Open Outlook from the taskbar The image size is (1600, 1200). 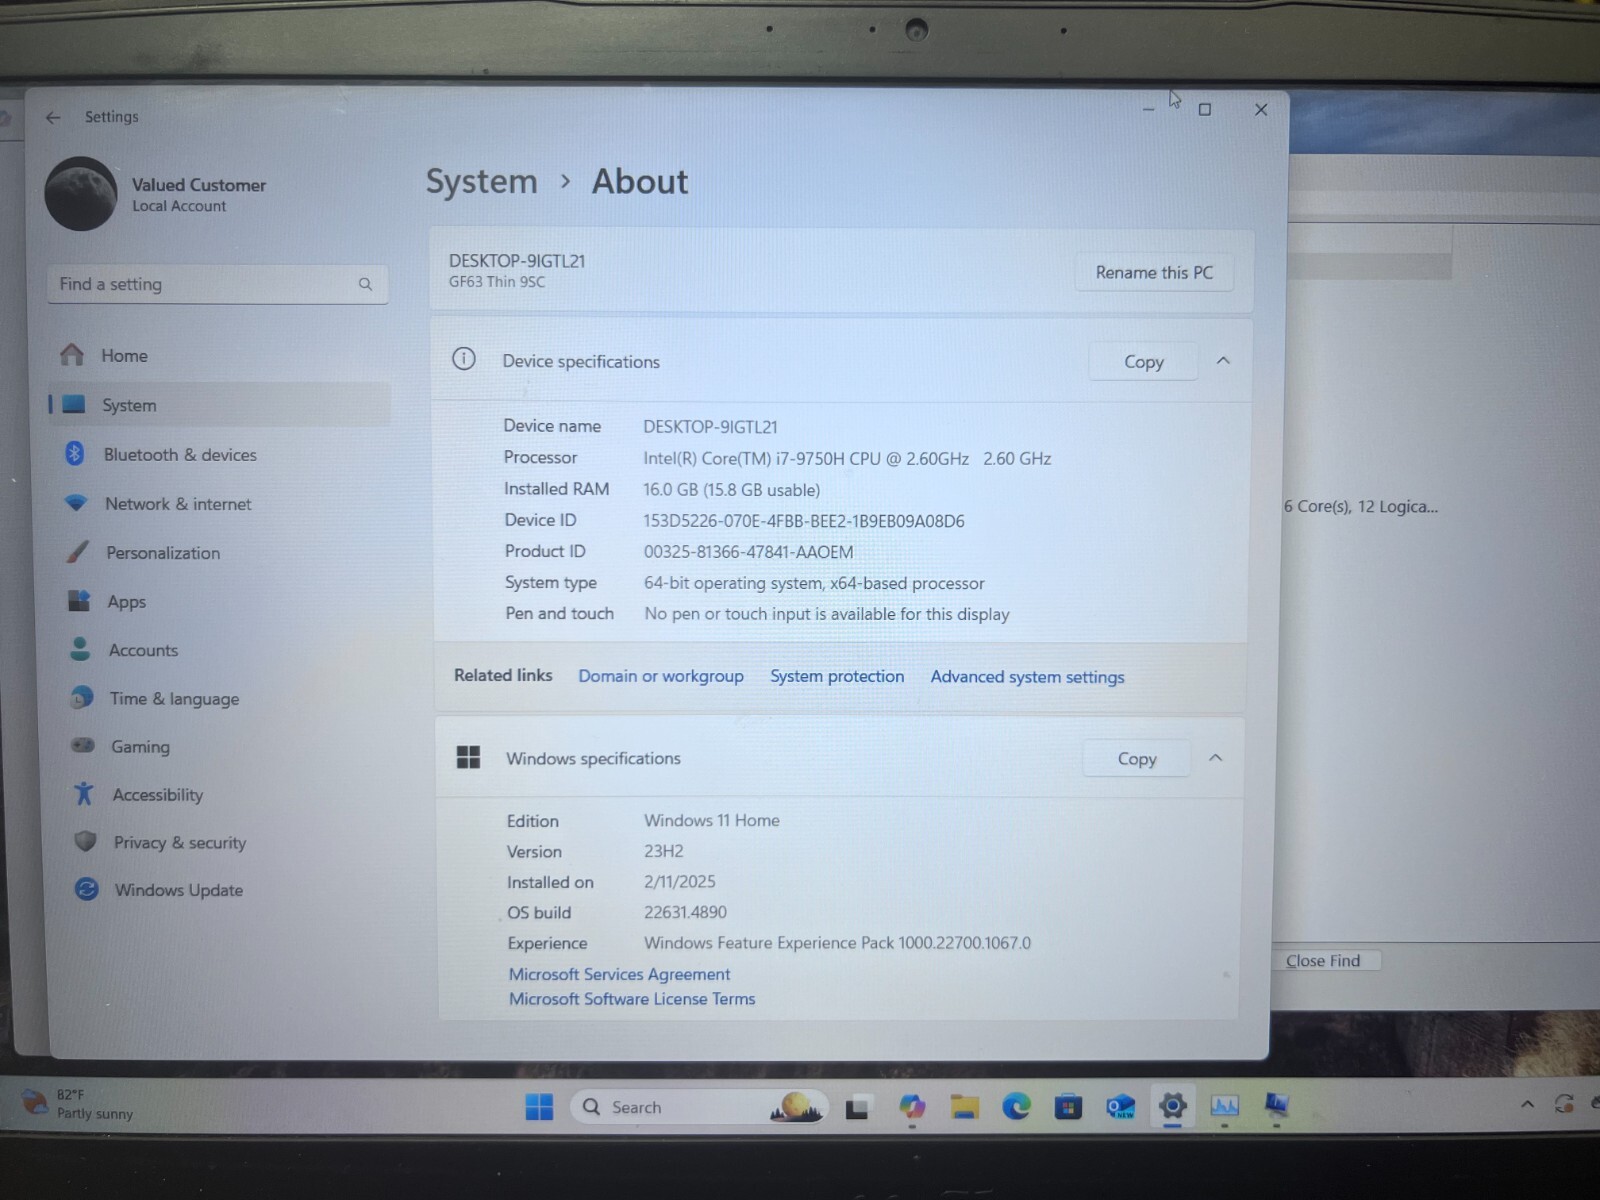tap(1120, 1107)
